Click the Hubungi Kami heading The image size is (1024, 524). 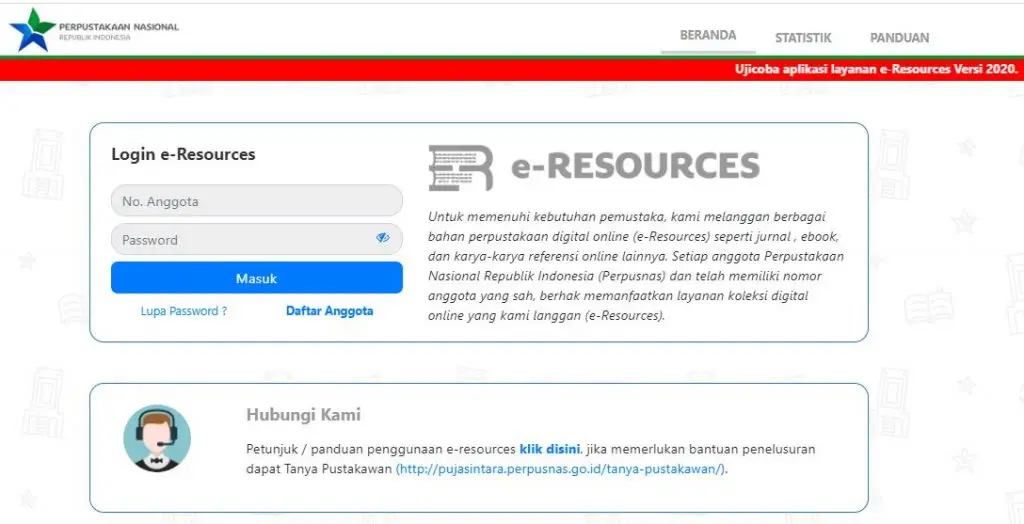[303, 415]
